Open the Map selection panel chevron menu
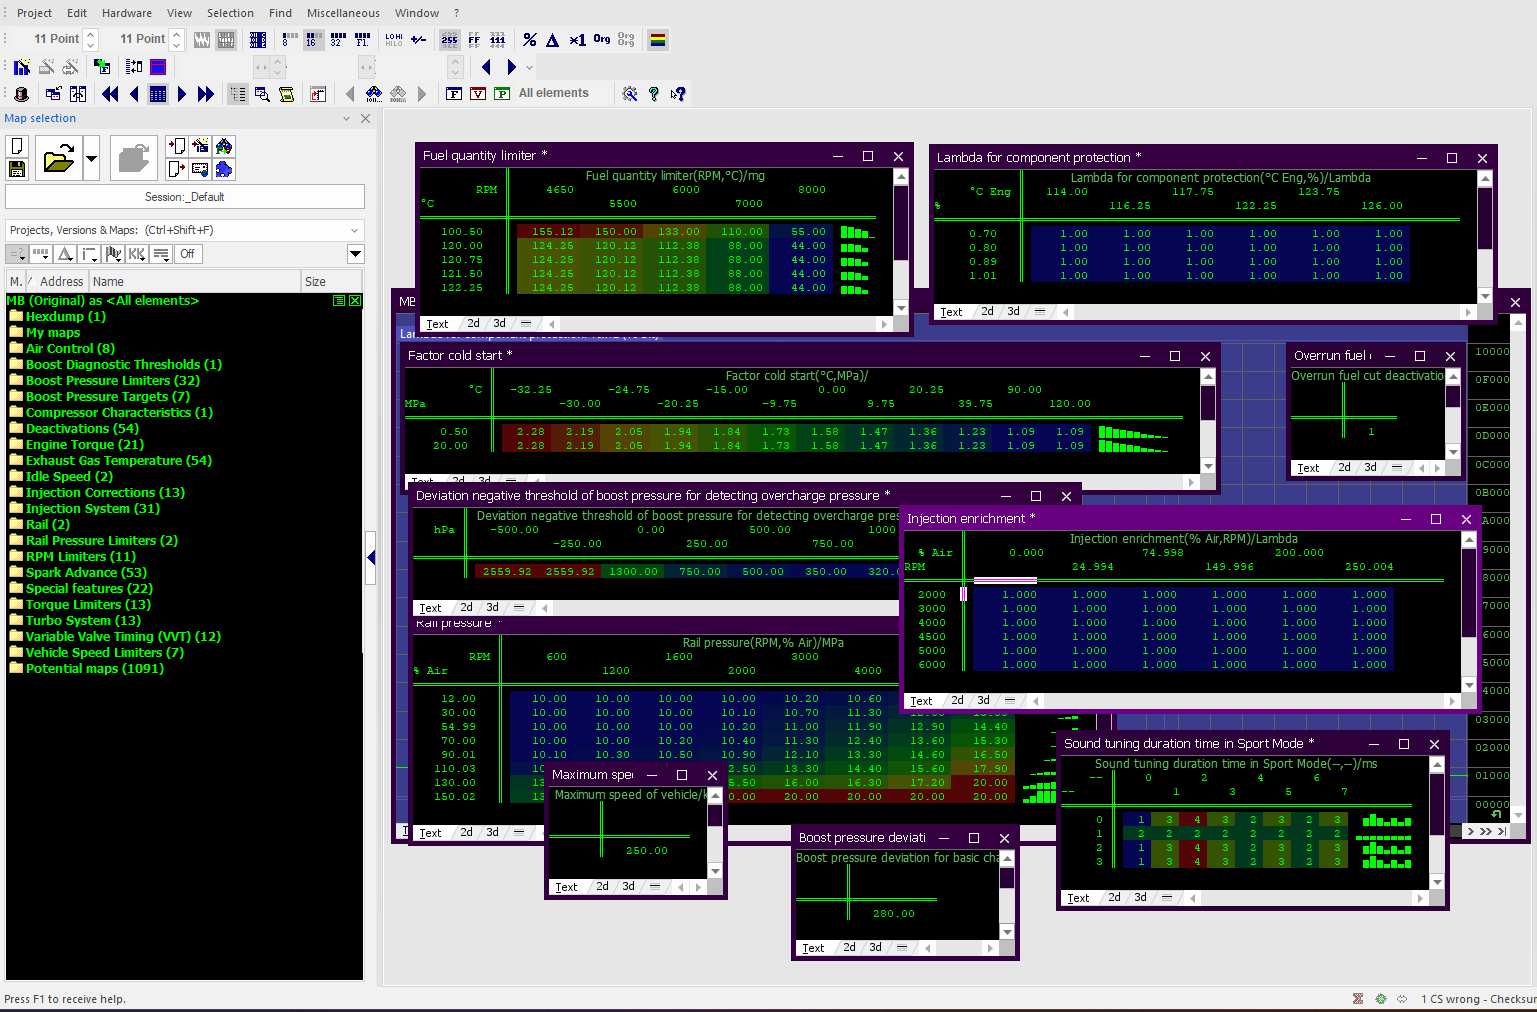The height and width of the screenshot is (1012, 1537). pos(347,118)
